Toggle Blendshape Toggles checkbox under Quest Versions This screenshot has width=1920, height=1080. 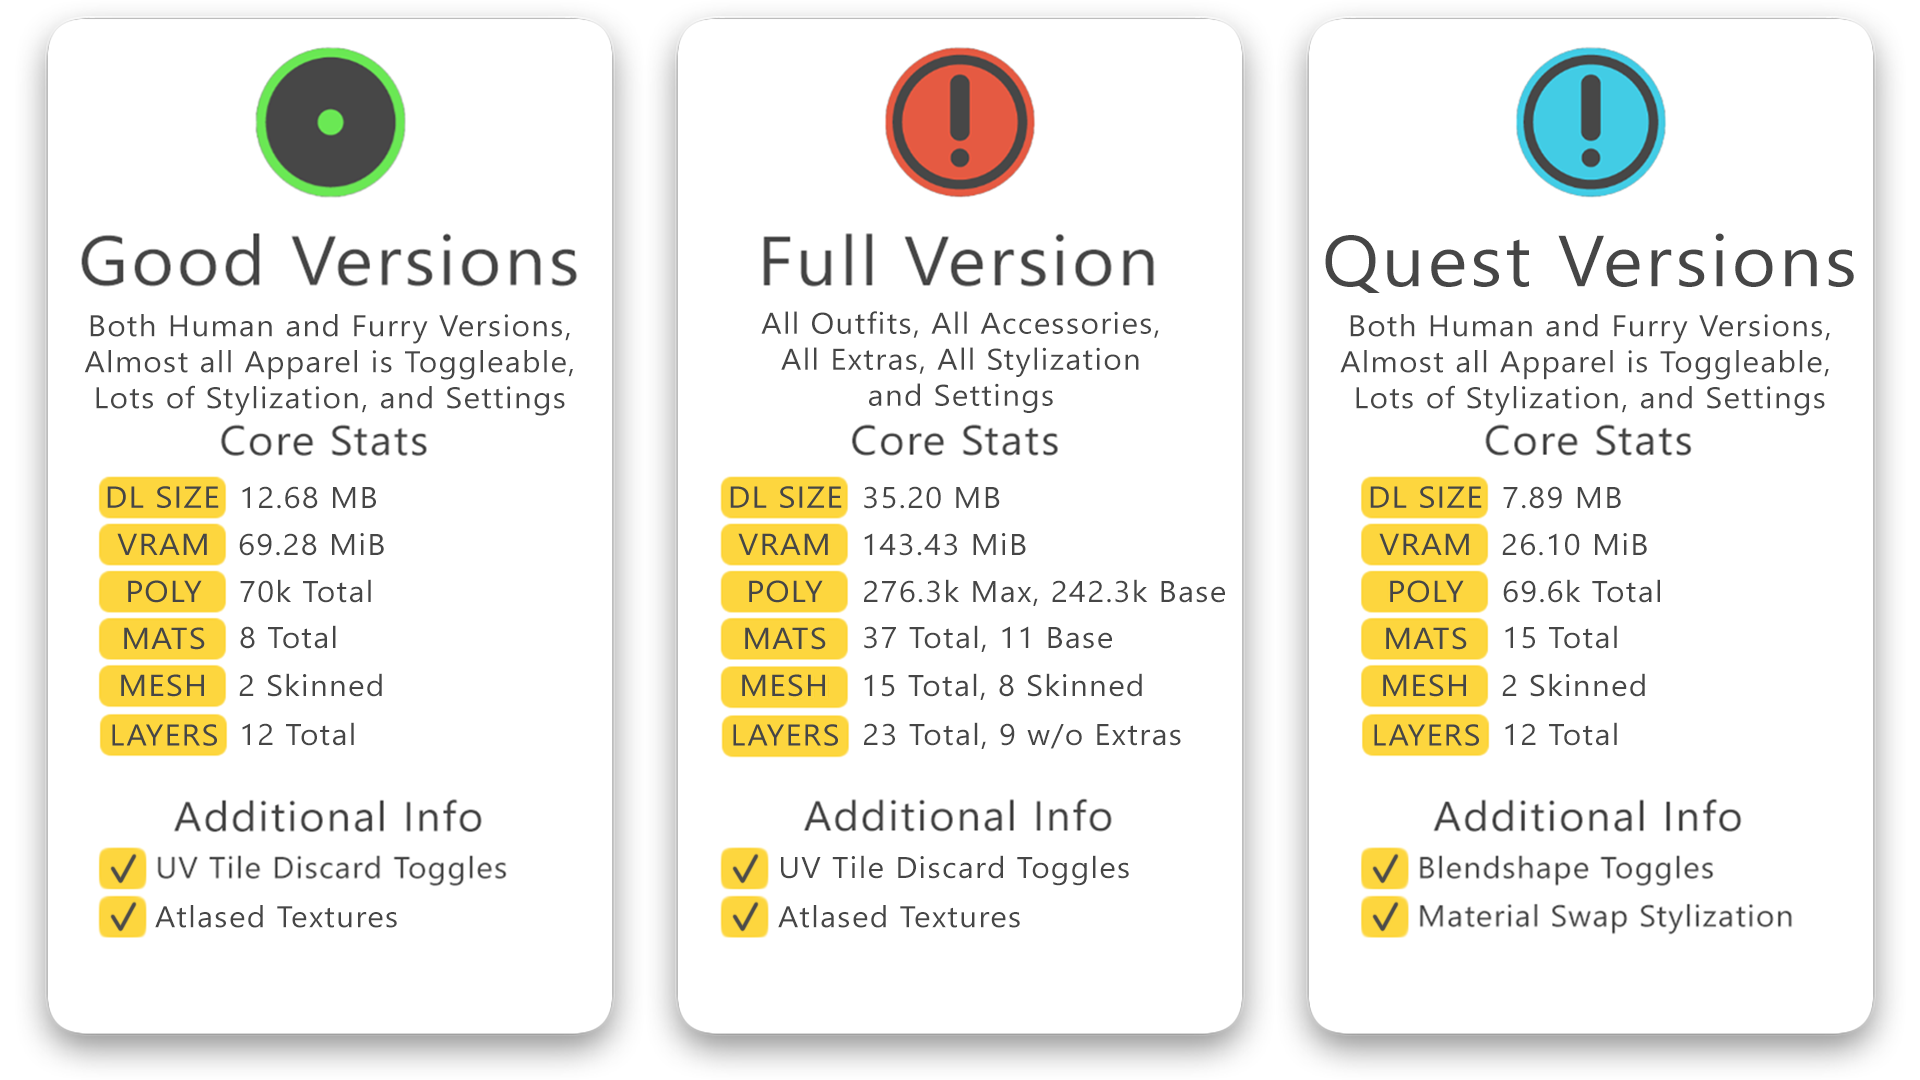point(1384,869)
